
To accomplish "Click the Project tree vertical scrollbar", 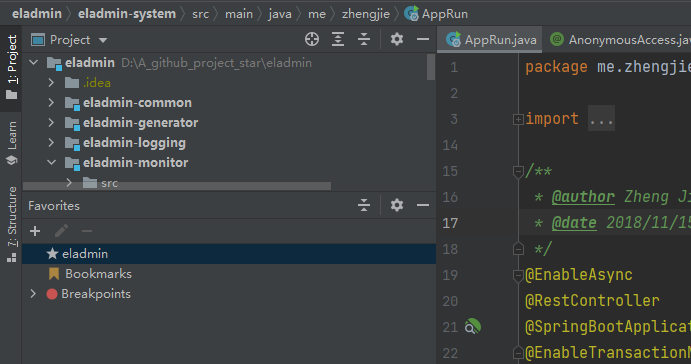I will pyautogui.click(x=431, y=67).
